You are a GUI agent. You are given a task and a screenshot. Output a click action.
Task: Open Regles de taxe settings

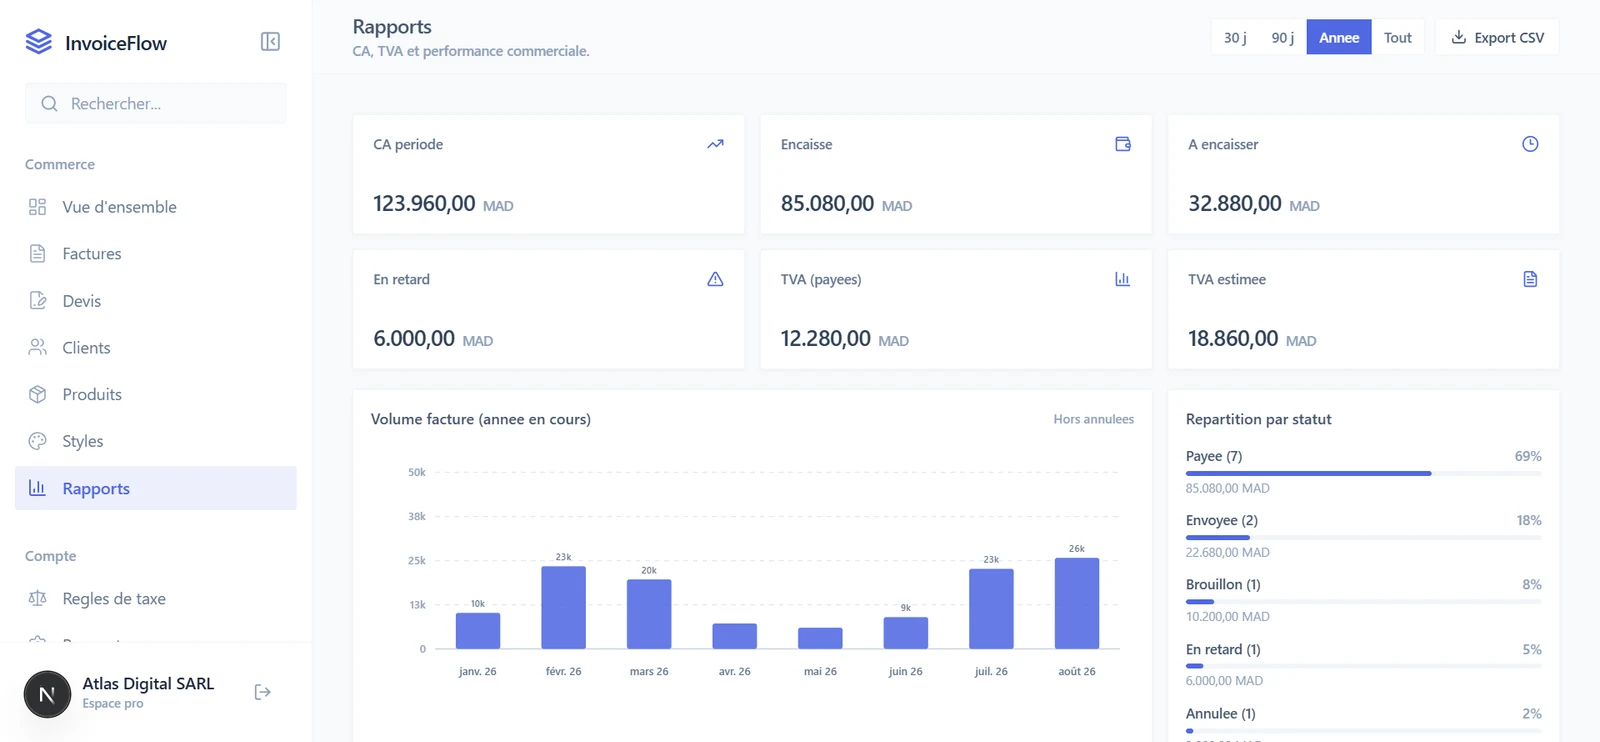coord(156,598)
